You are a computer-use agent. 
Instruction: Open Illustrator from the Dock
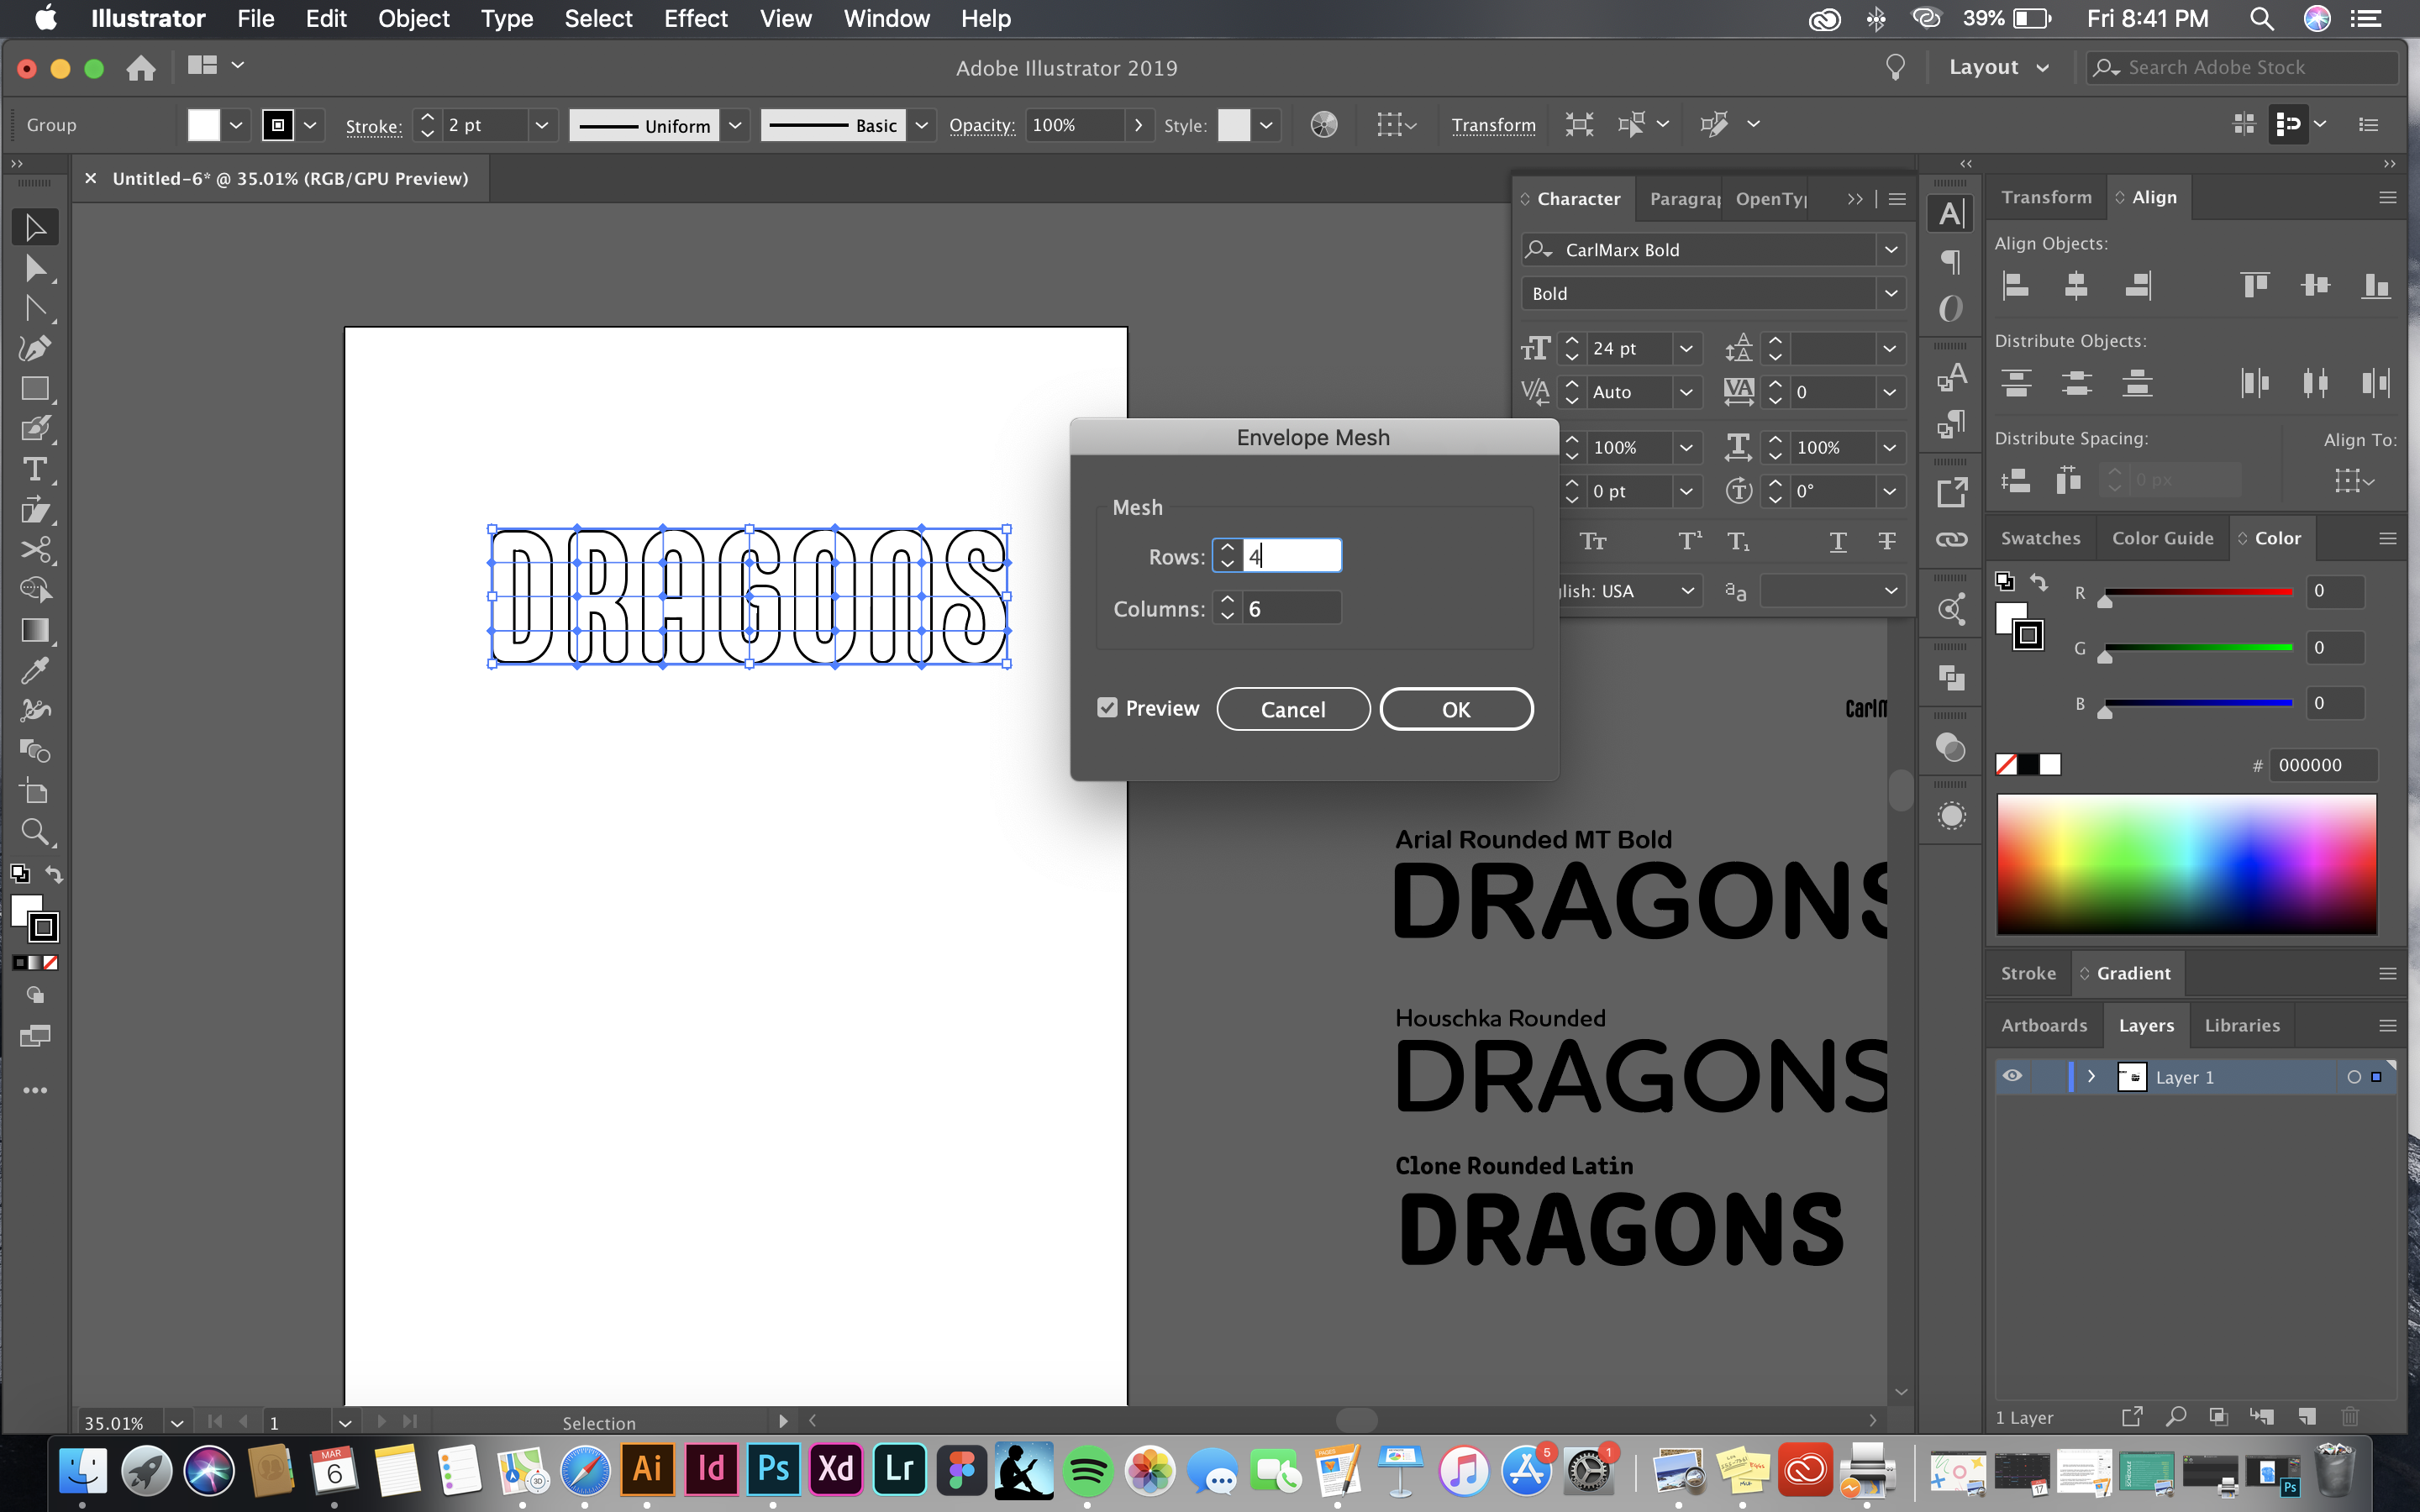[x=647, y=1469]
